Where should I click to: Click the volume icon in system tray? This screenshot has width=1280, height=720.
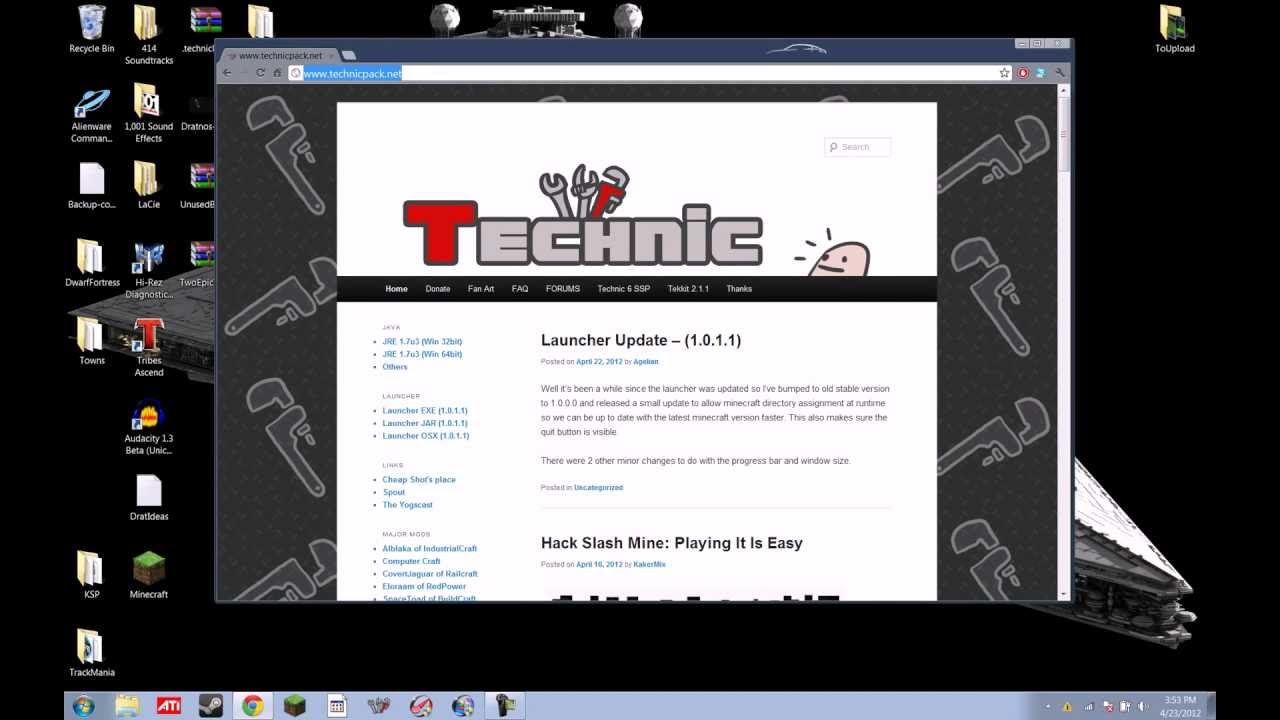pyautogui.click(x=1142, y=706)
